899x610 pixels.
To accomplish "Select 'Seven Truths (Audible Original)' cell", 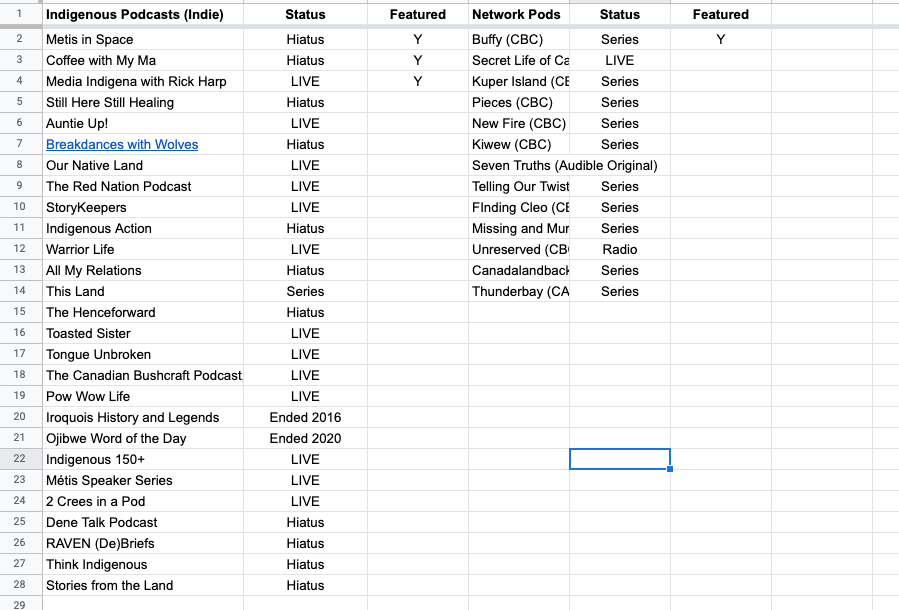I will click(519, 166).
